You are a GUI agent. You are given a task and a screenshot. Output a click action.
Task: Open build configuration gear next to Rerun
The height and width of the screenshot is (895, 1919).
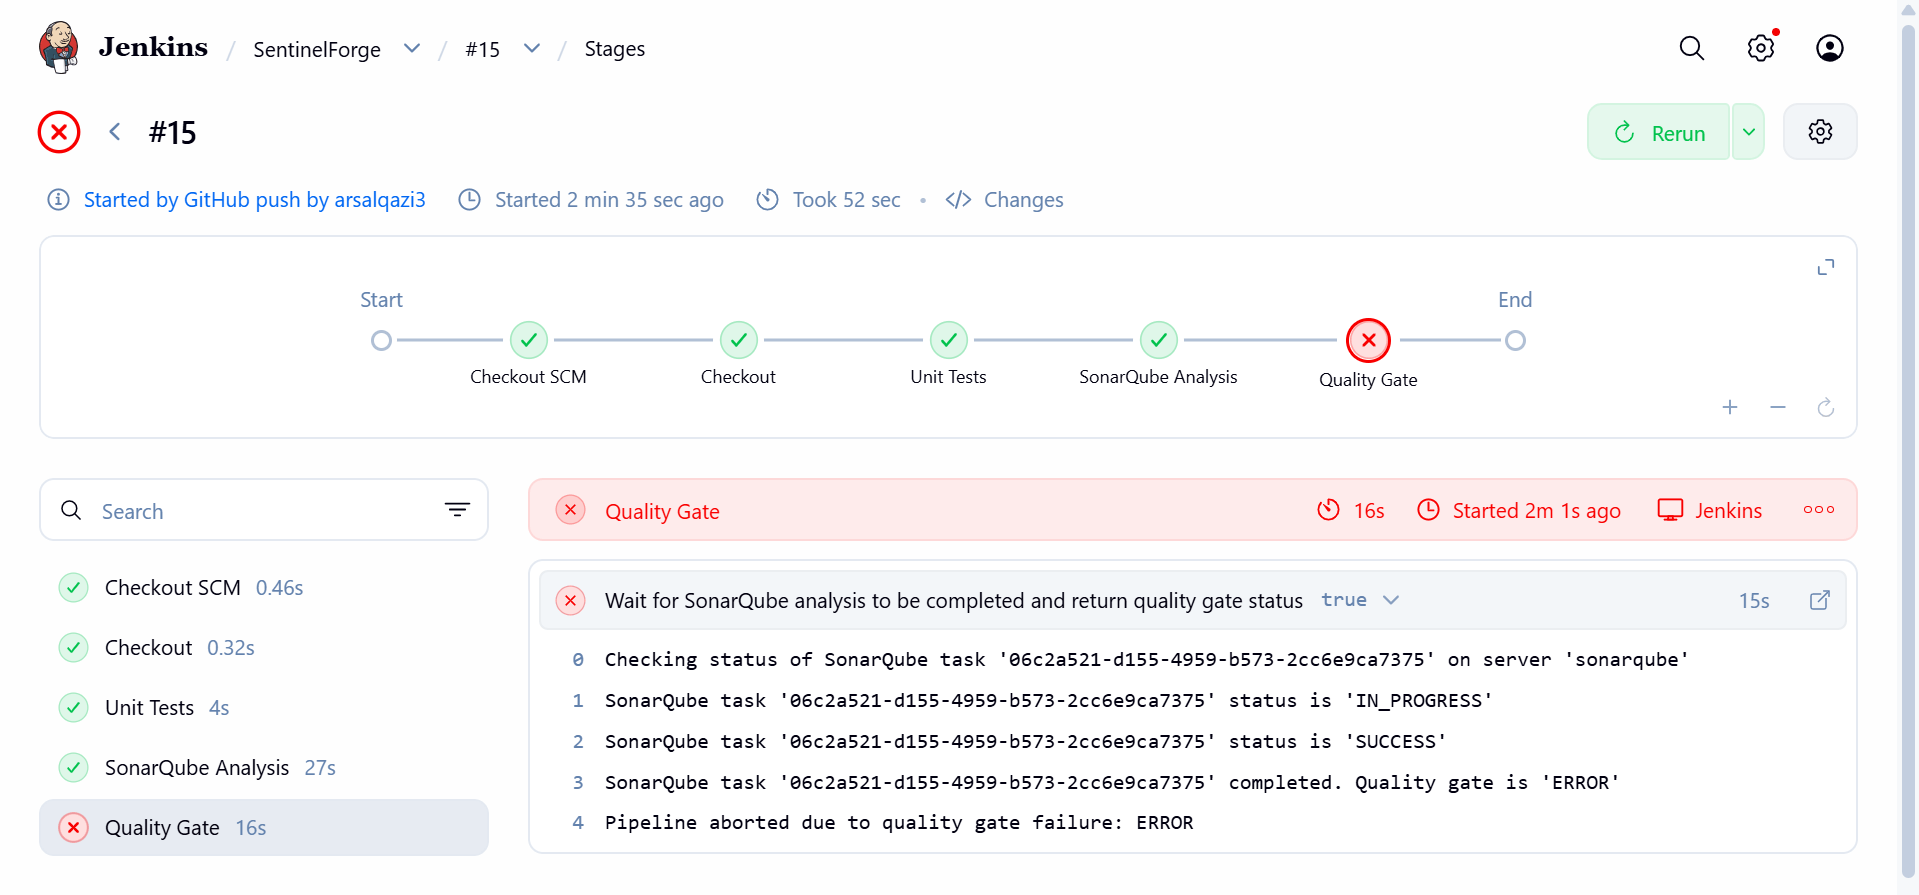tap(1820, 132)
